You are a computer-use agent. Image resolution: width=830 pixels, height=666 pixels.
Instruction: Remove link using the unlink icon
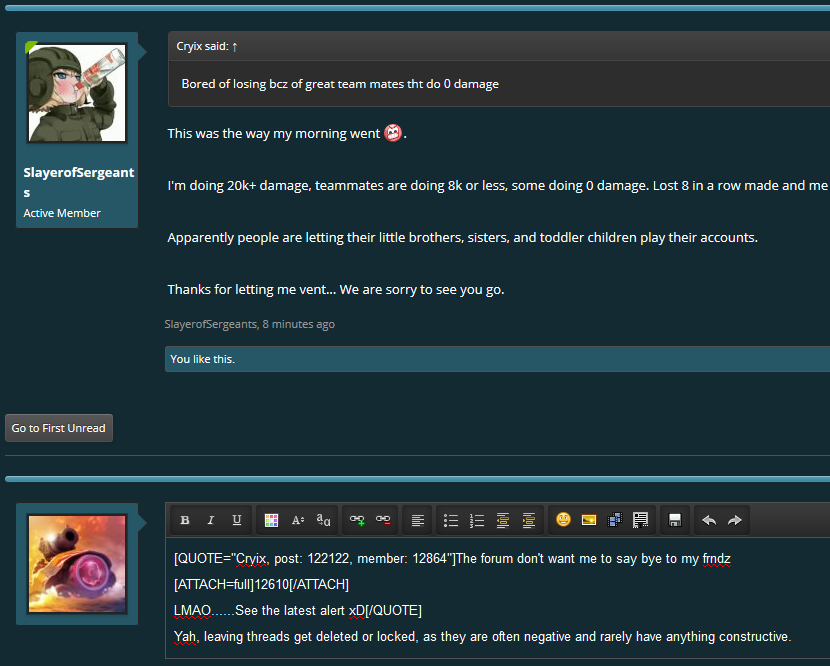[383, 520]
